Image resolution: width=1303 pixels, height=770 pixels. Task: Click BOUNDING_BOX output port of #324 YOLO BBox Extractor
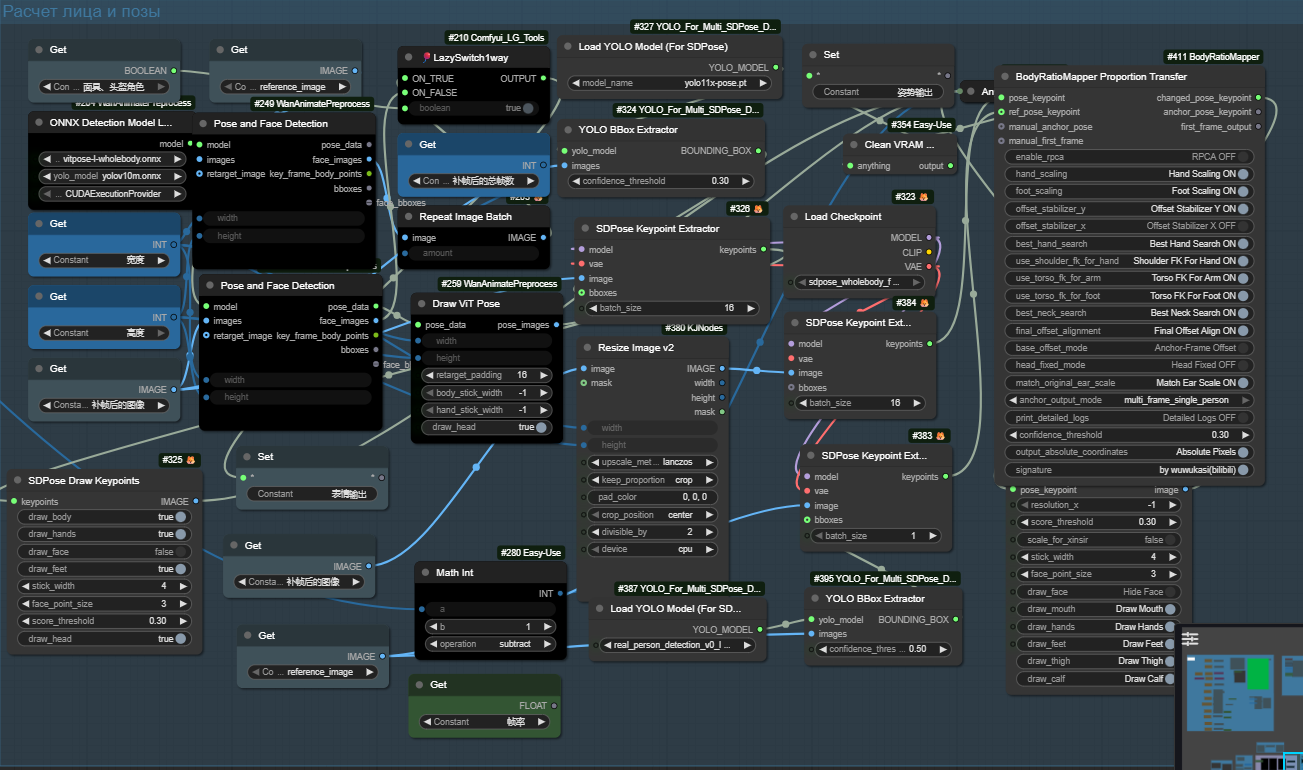759,151
